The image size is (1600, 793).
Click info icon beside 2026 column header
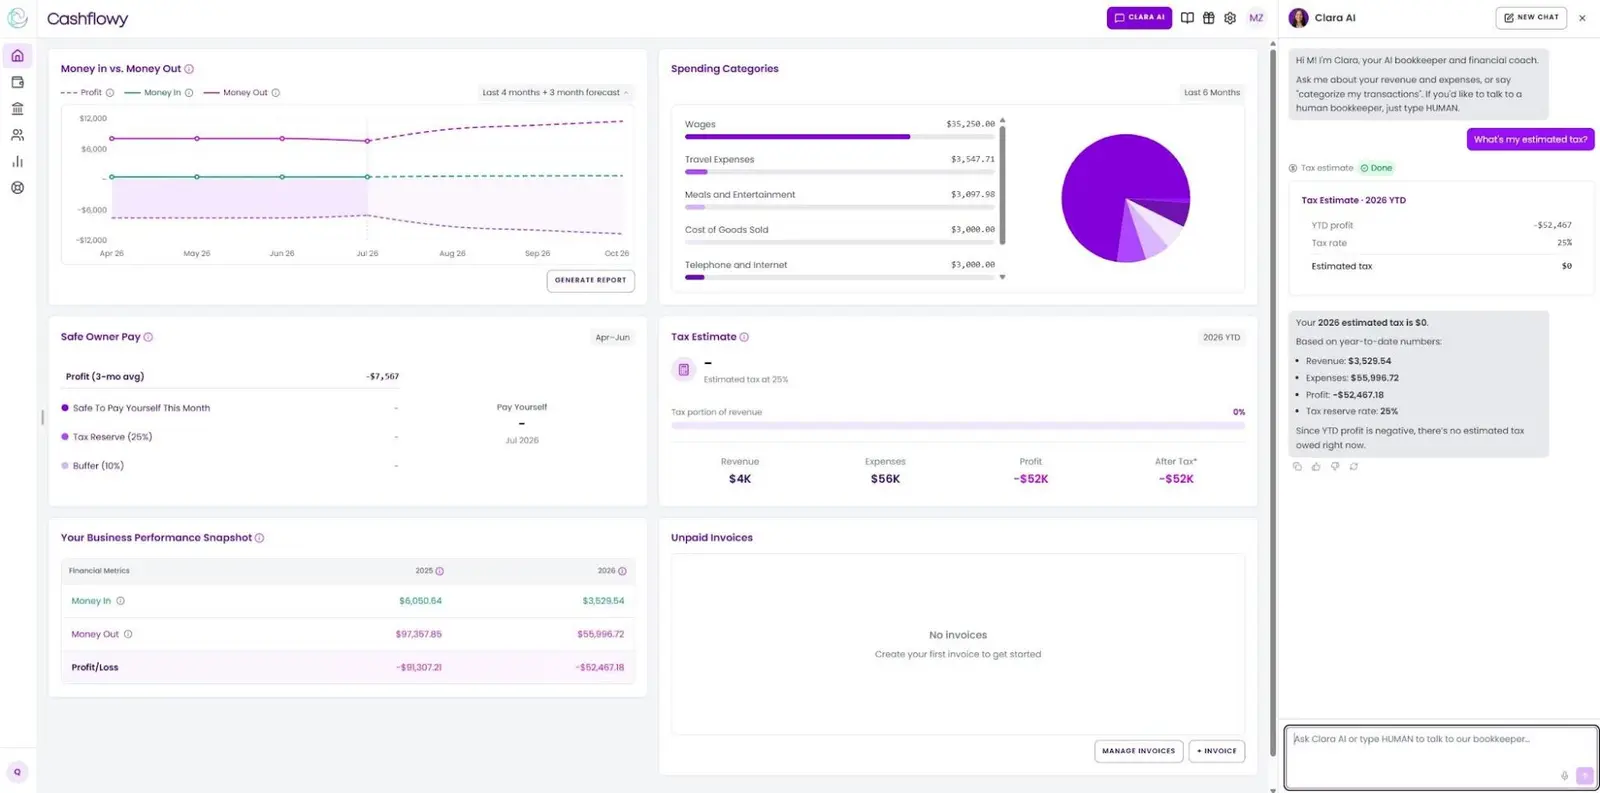[622, 571]
